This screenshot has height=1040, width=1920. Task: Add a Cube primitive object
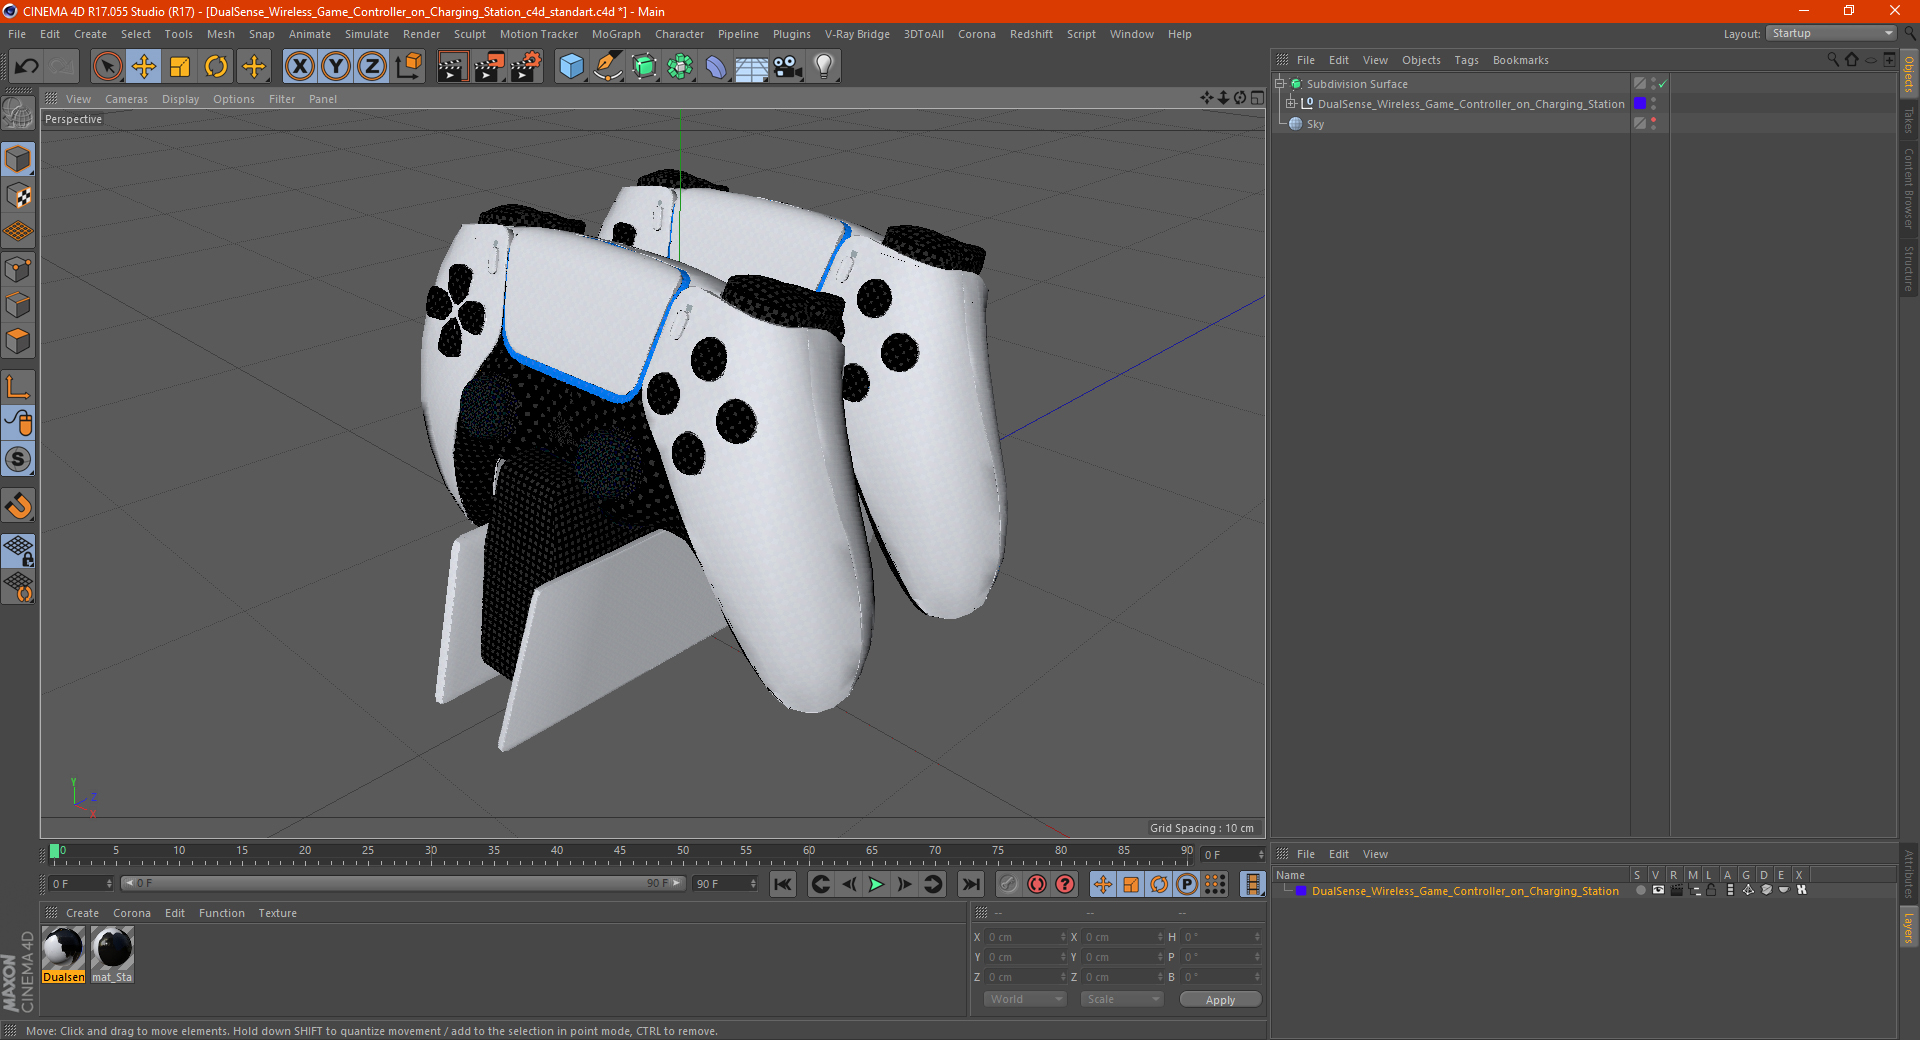tap(571, 67)
